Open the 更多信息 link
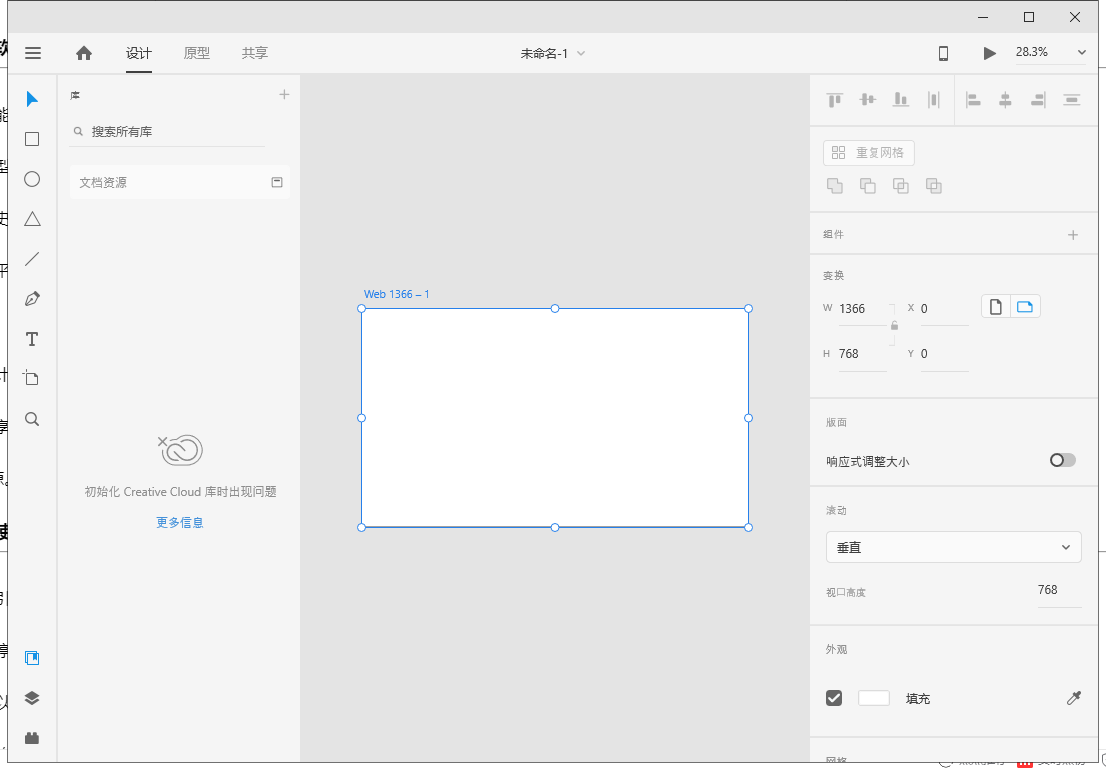Viewport: 1106px width, 770px height. click(180, 522)
